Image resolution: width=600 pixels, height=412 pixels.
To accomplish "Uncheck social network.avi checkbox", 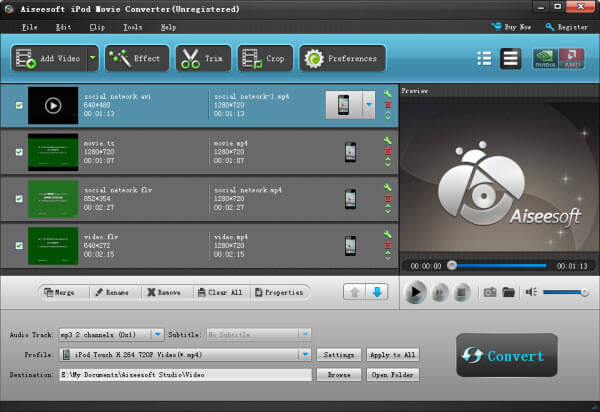I will 19,105.
